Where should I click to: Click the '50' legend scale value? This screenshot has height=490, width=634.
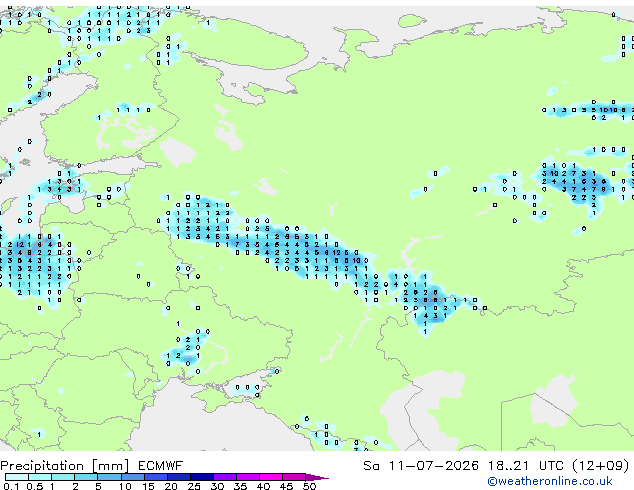click(x=309, y=486)
